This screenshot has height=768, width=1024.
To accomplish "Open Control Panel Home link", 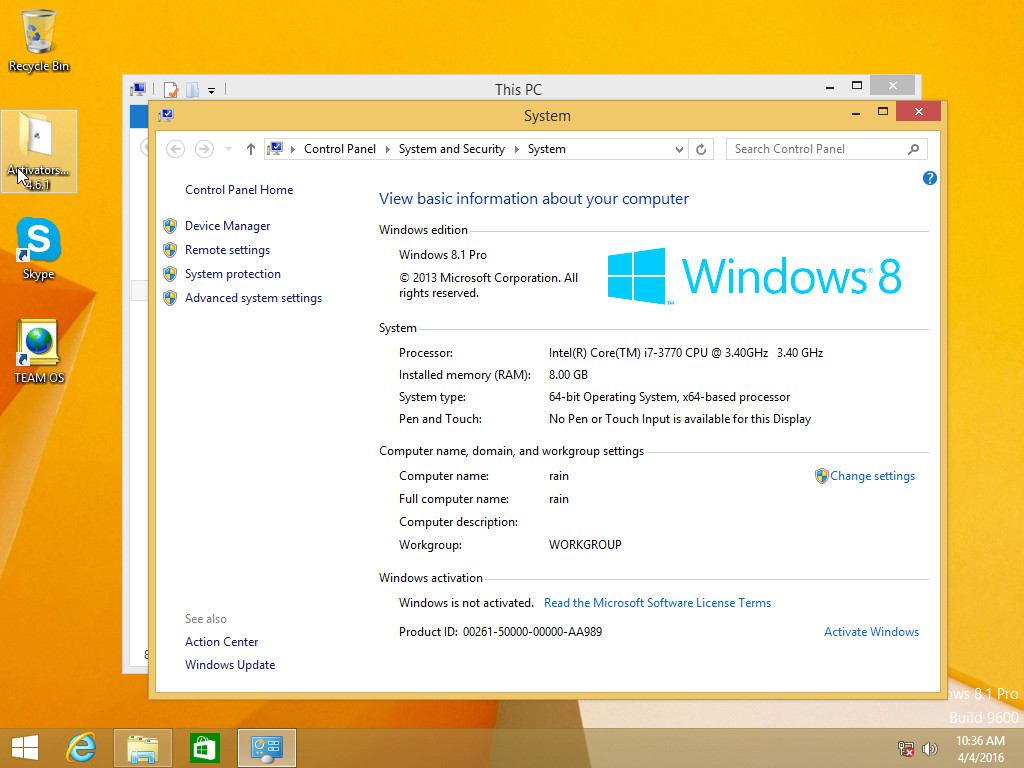I will (239, 190).
